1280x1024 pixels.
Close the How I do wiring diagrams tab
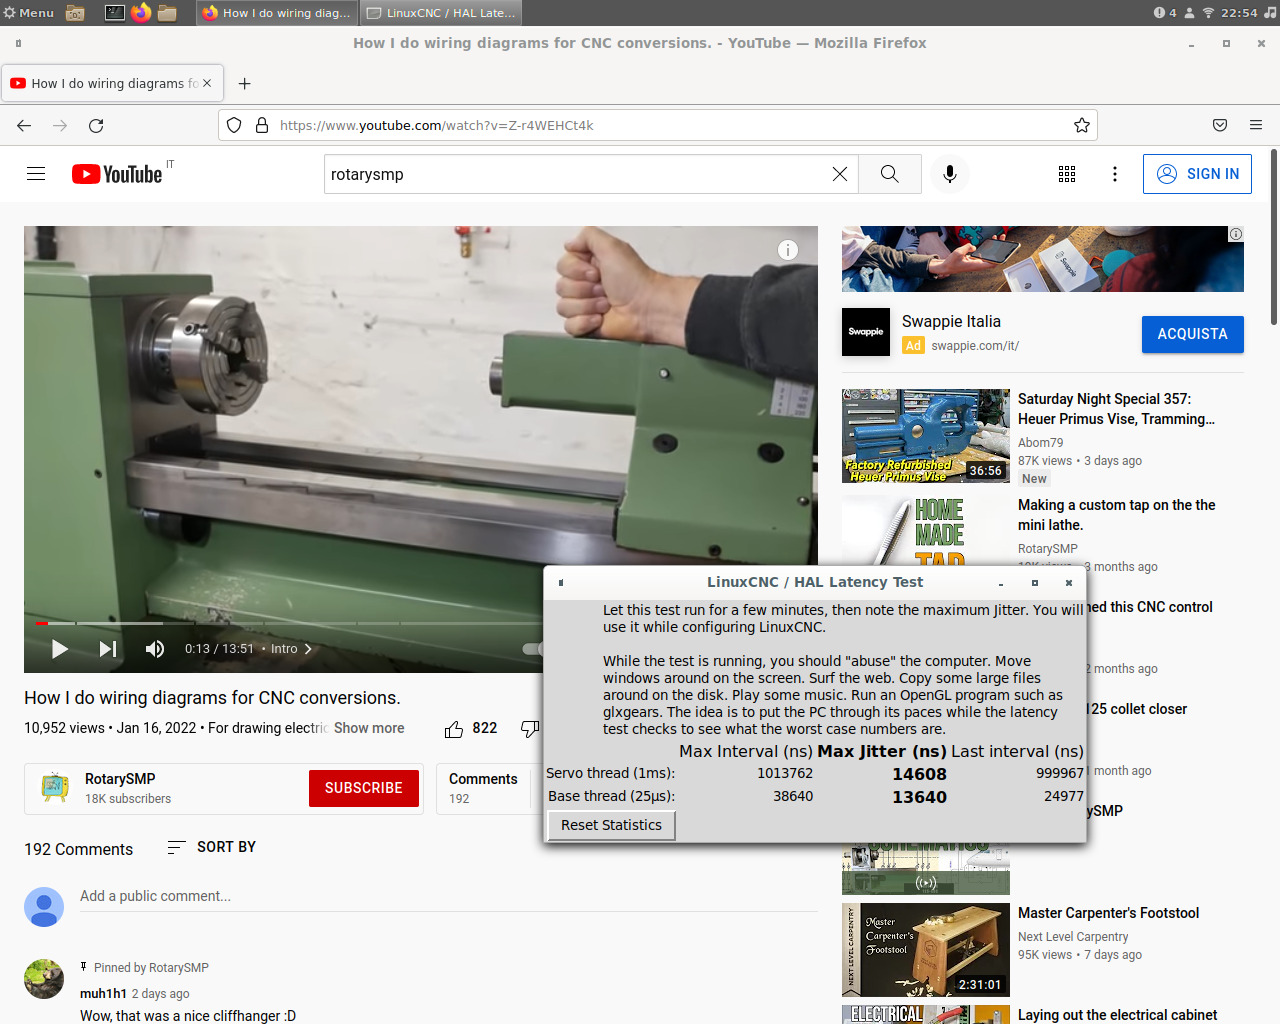pos(207,83)
